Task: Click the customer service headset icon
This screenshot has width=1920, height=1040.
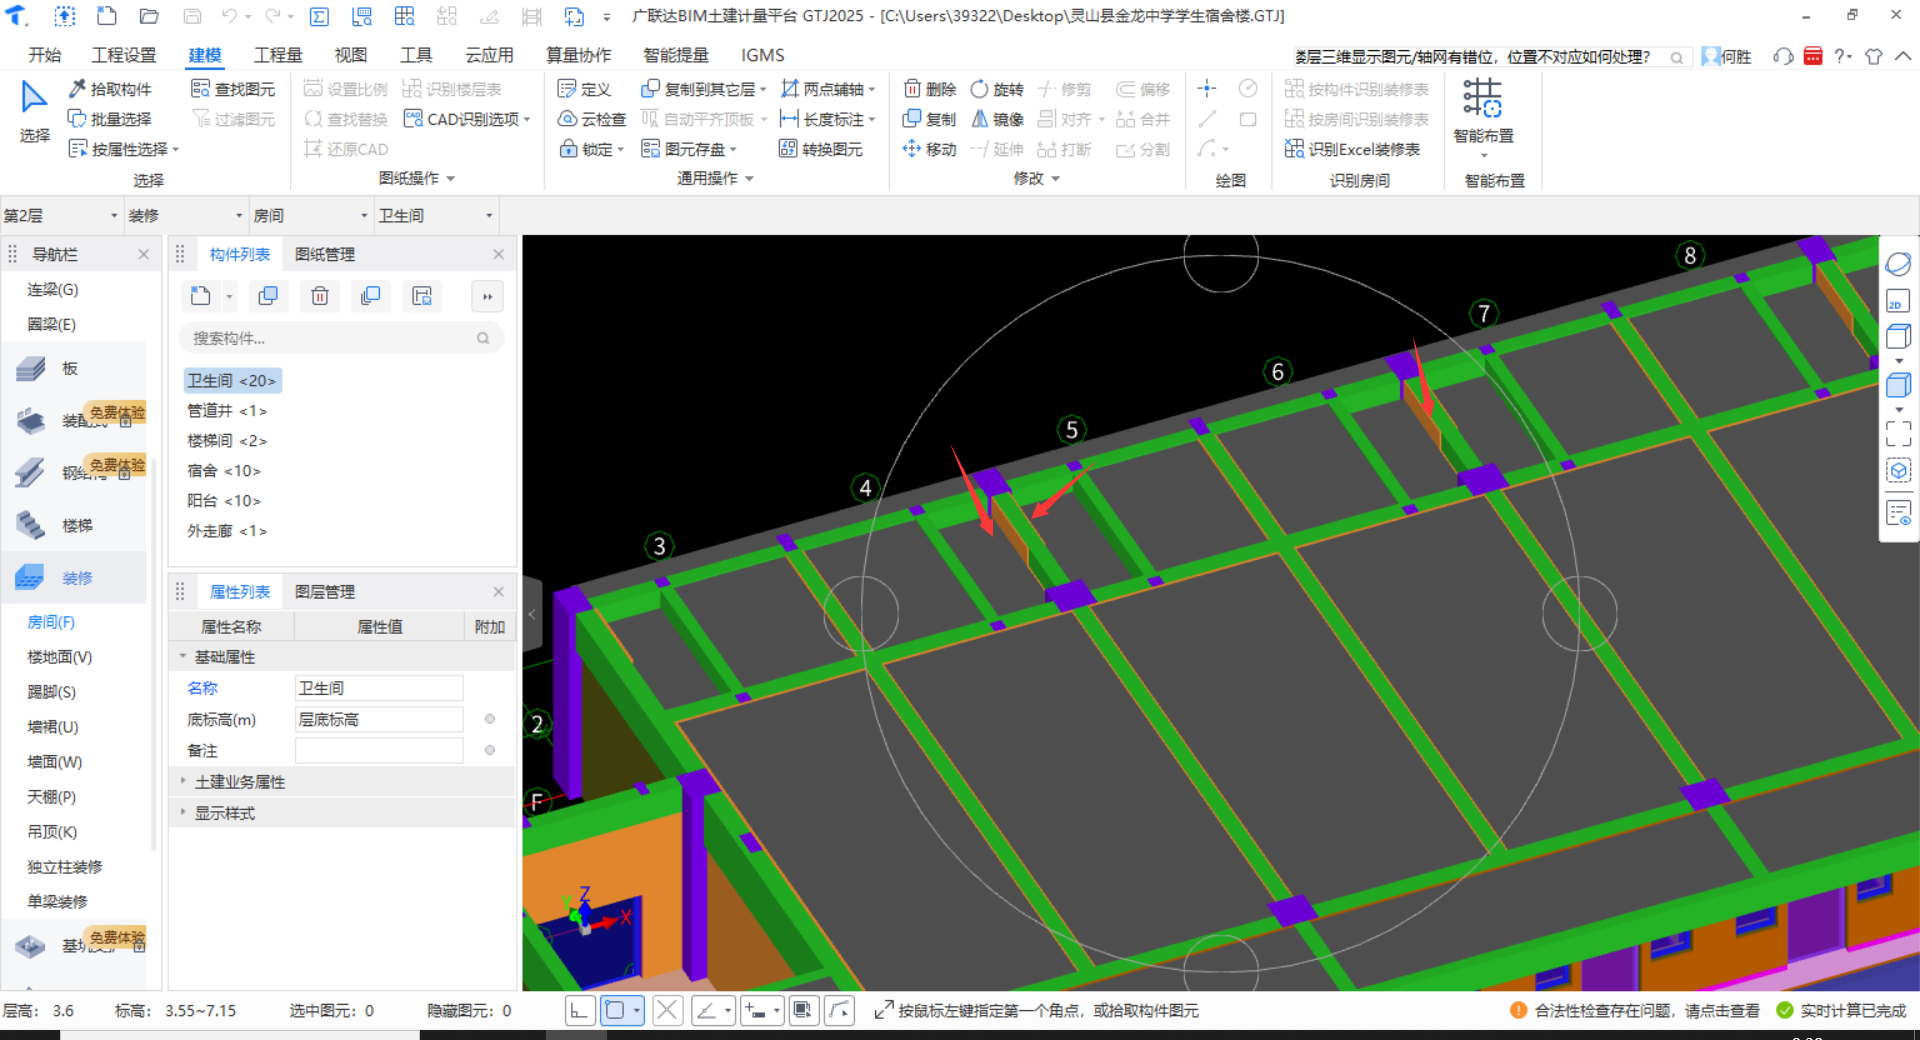Action: click(1782, 56)
